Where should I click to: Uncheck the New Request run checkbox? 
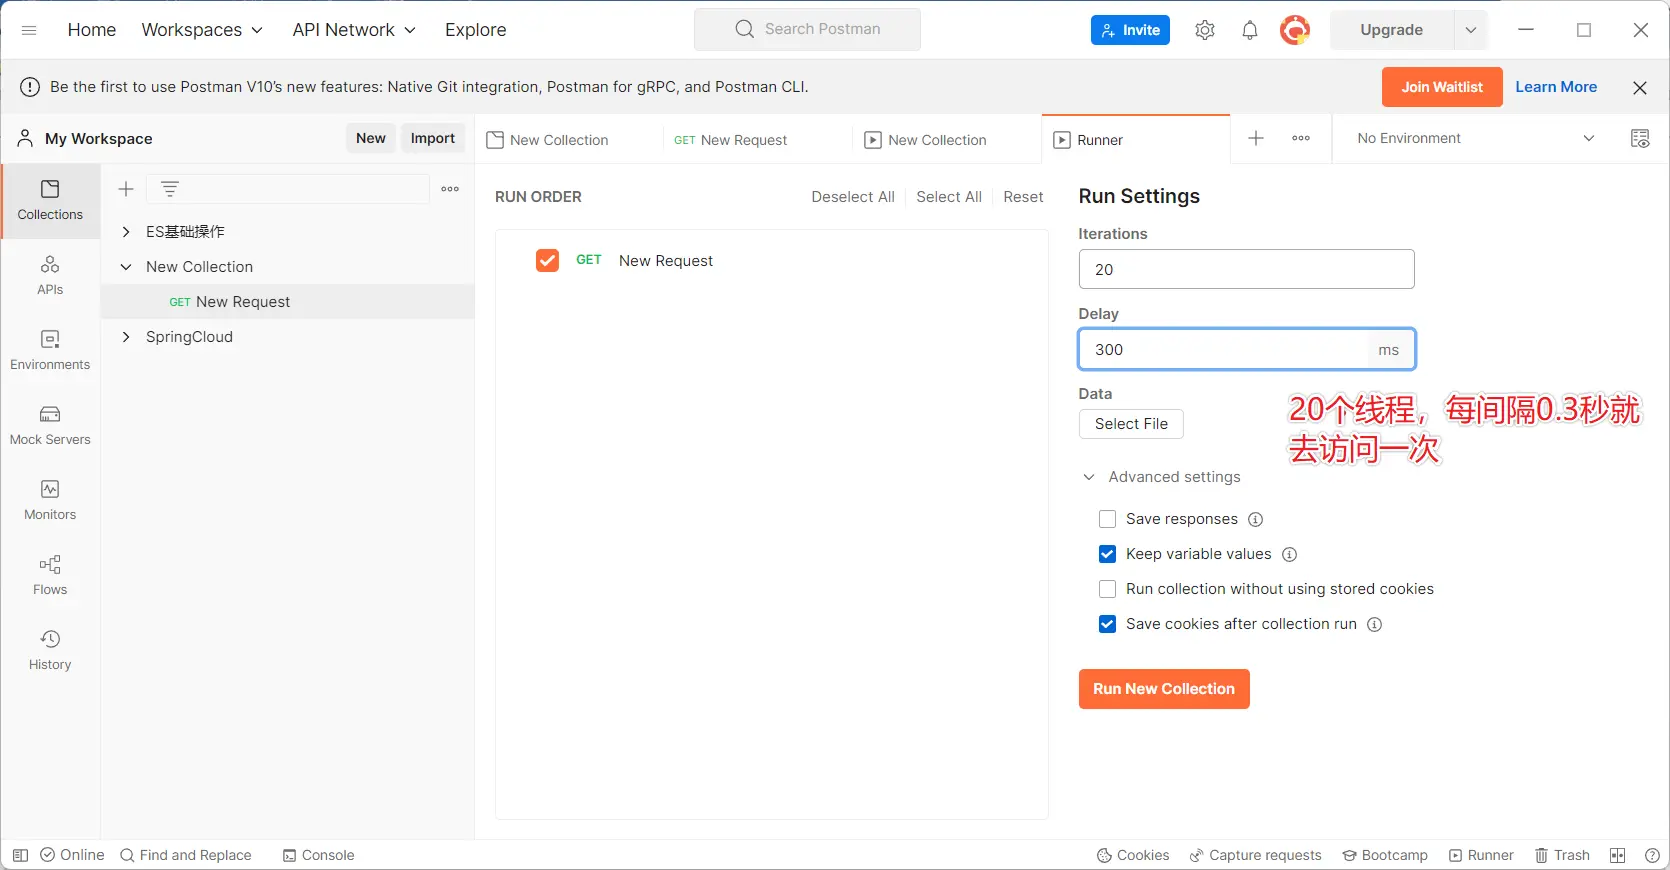[x=547, y=260]
